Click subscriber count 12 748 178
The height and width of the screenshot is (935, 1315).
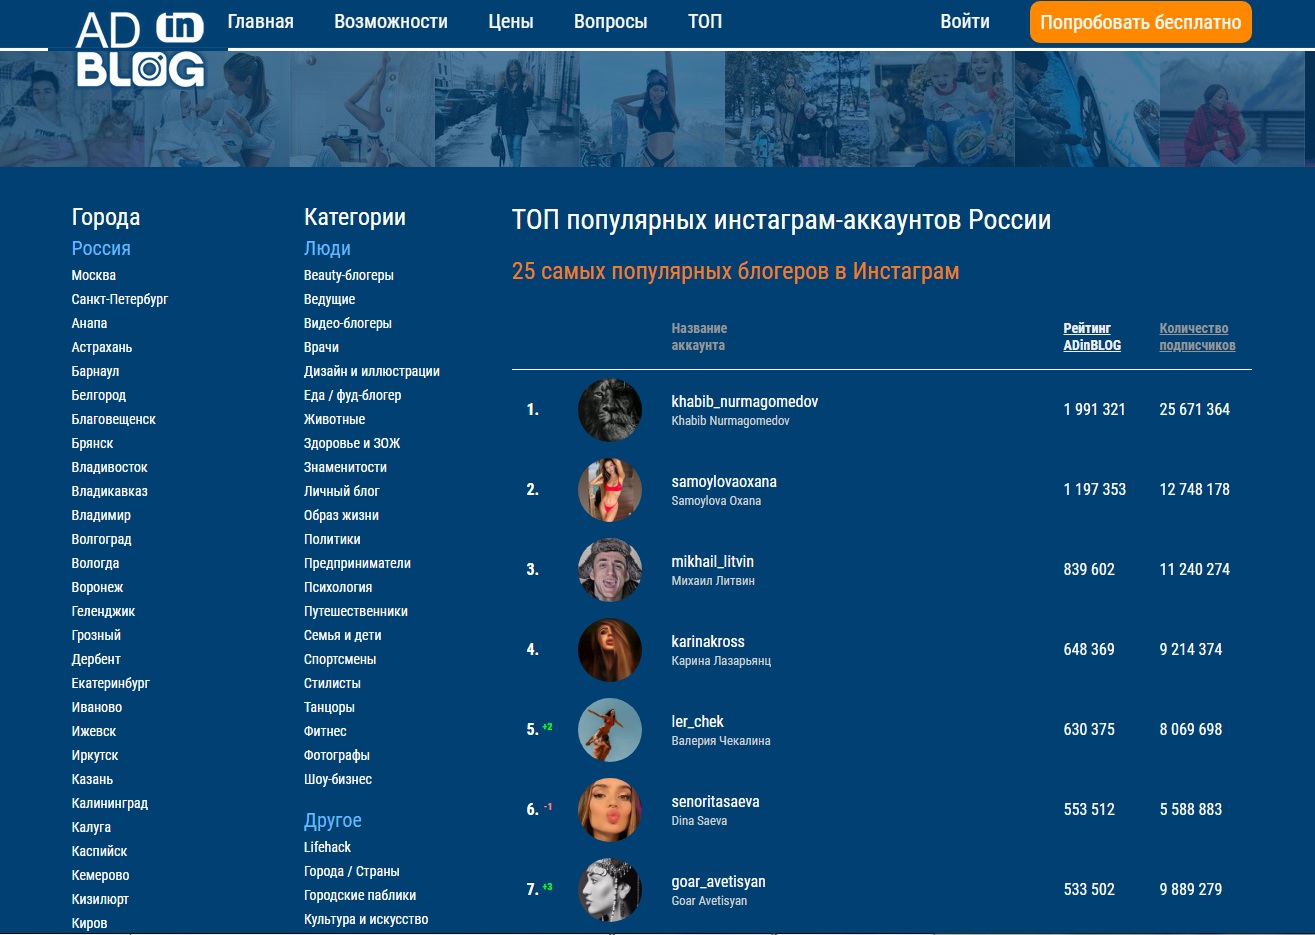[1195, 489]
